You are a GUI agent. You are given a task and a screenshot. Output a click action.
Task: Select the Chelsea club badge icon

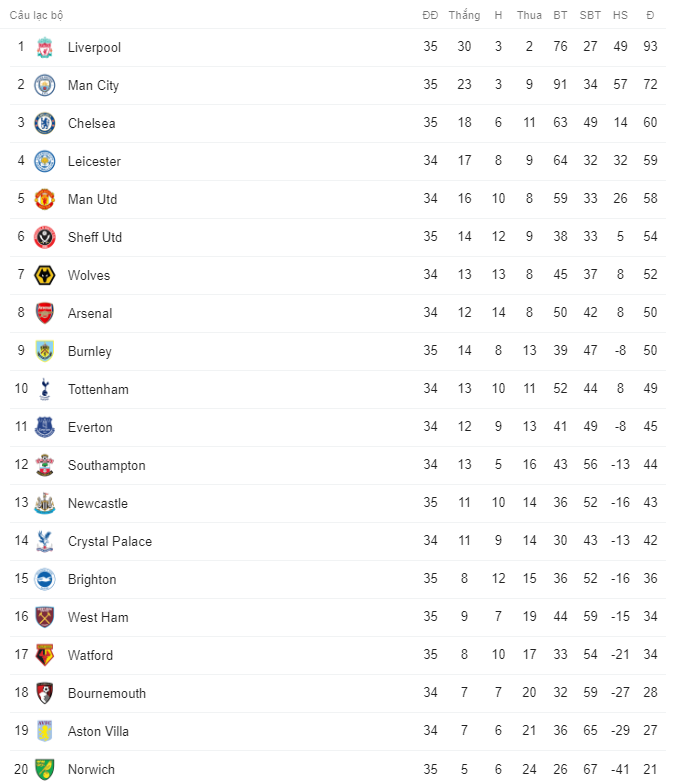tap(44, 123)
